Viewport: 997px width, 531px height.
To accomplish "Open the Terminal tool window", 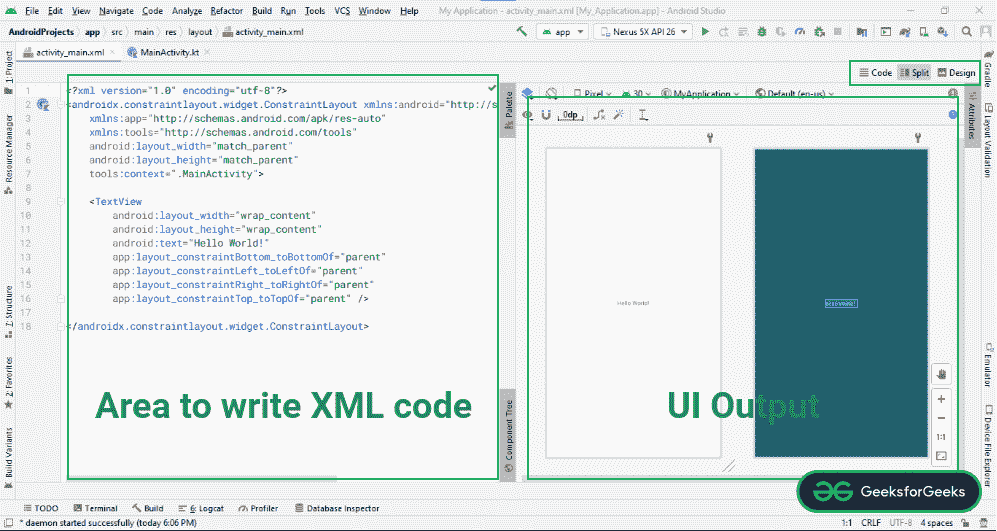I will [x=95, y=508].
